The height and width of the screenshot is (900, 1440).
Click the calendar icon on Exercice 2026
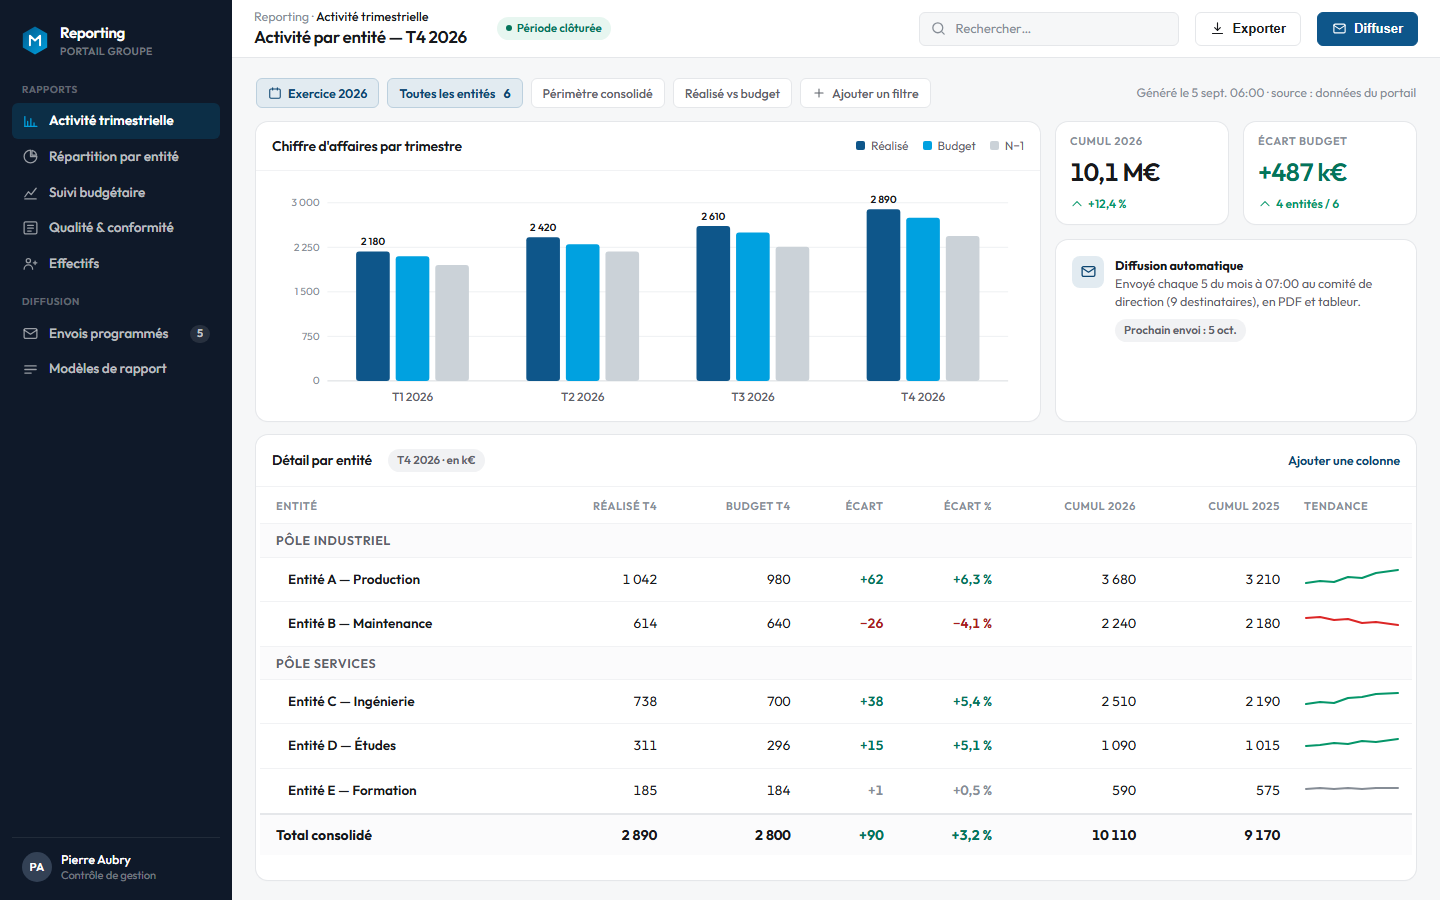click(x=275, y=94)
